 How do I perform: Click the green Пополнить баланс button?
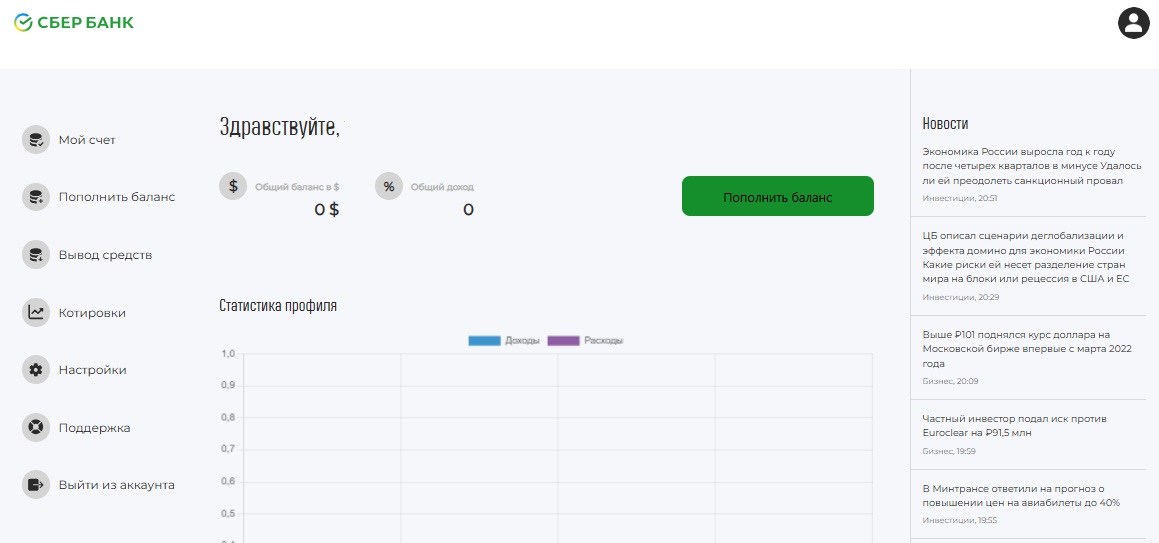point(778,196)
